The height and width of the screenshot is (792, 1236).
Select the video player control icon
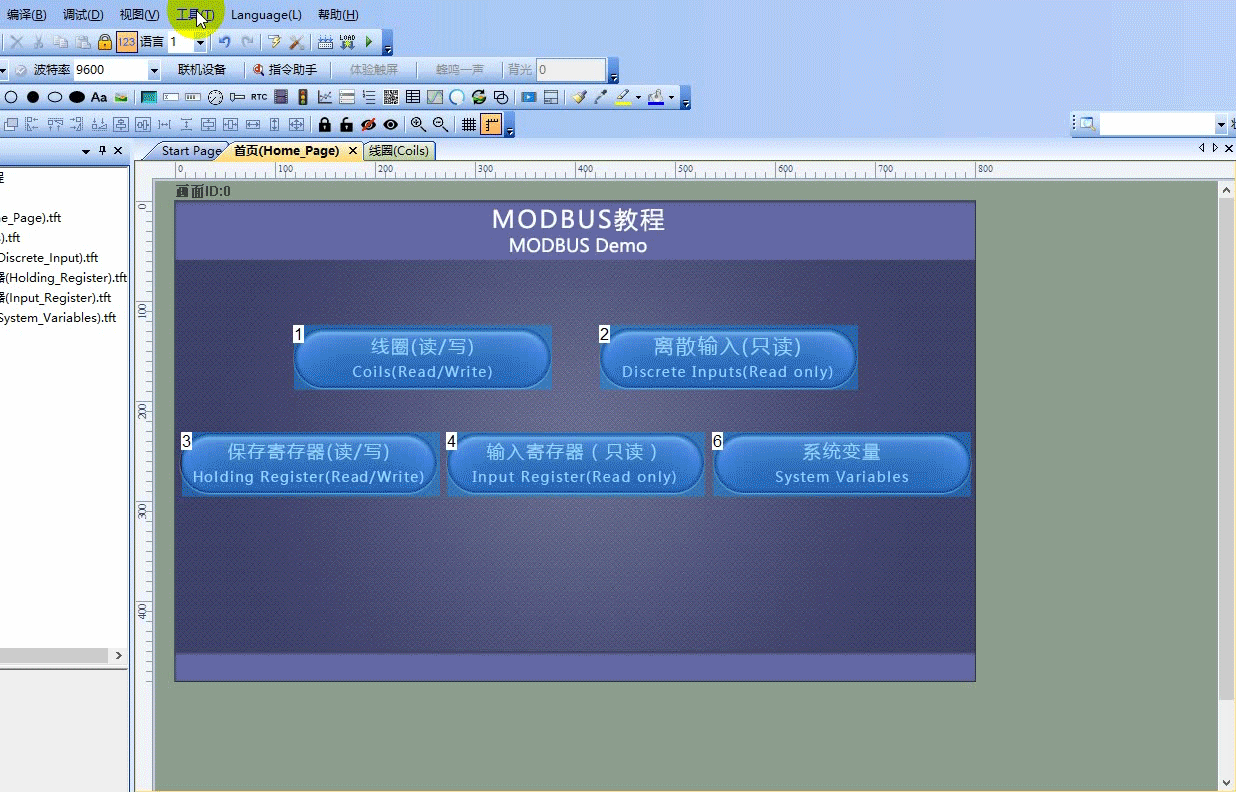click(x=528, y=97)
